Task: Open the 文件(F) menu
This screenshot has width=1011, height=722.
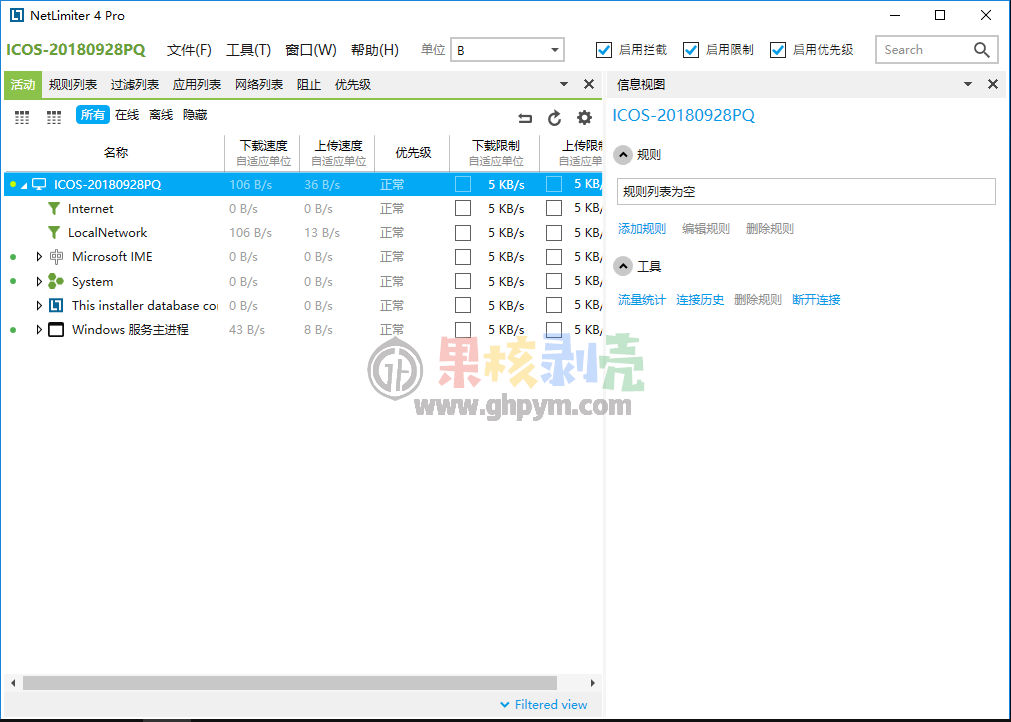Action: (x=189, y=50)
